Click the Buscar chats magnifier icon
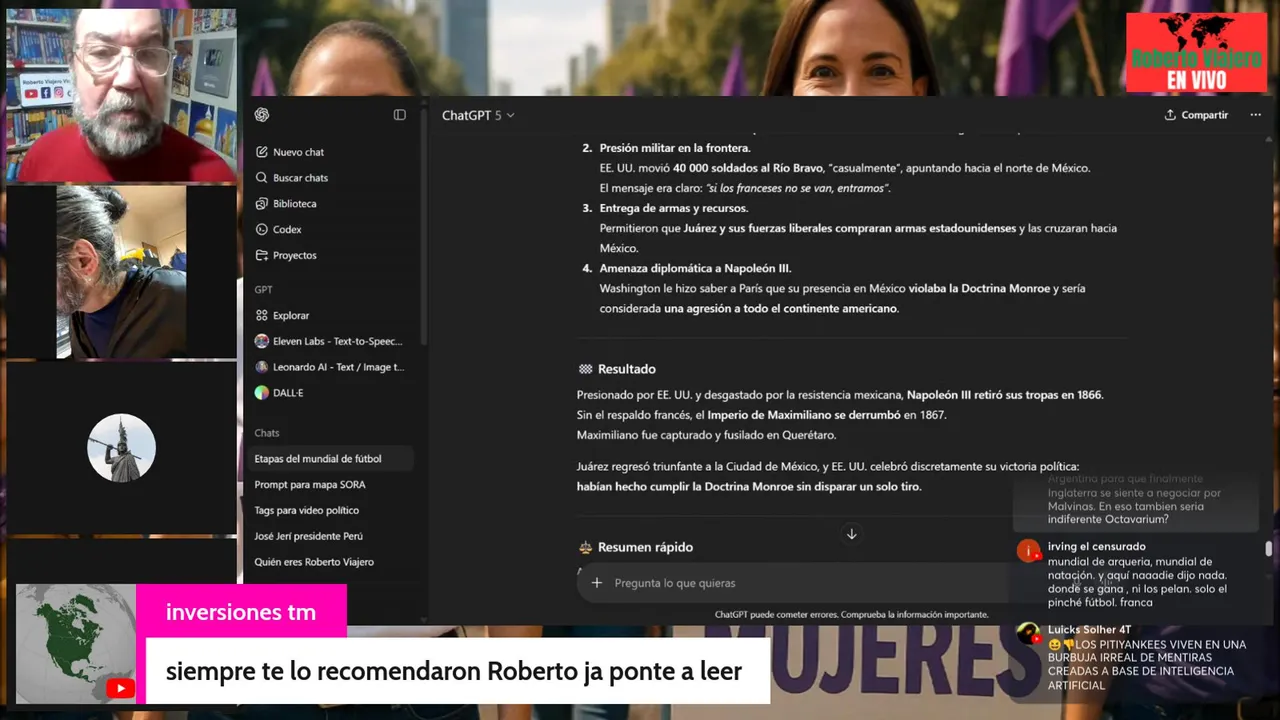The width and height of the screenshot is (1280, 720). coord(262,178)
